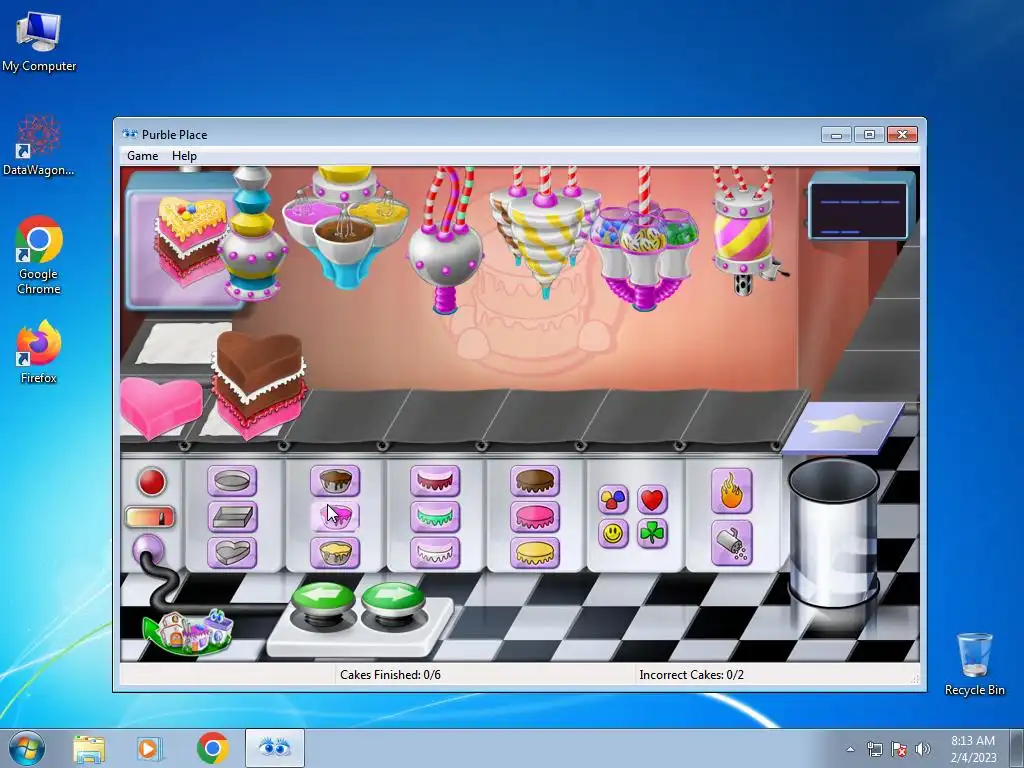Click the Incorrect Cakes: 0/2 status text
This screenshot has height=768, width=1024.
pos(692,675)
